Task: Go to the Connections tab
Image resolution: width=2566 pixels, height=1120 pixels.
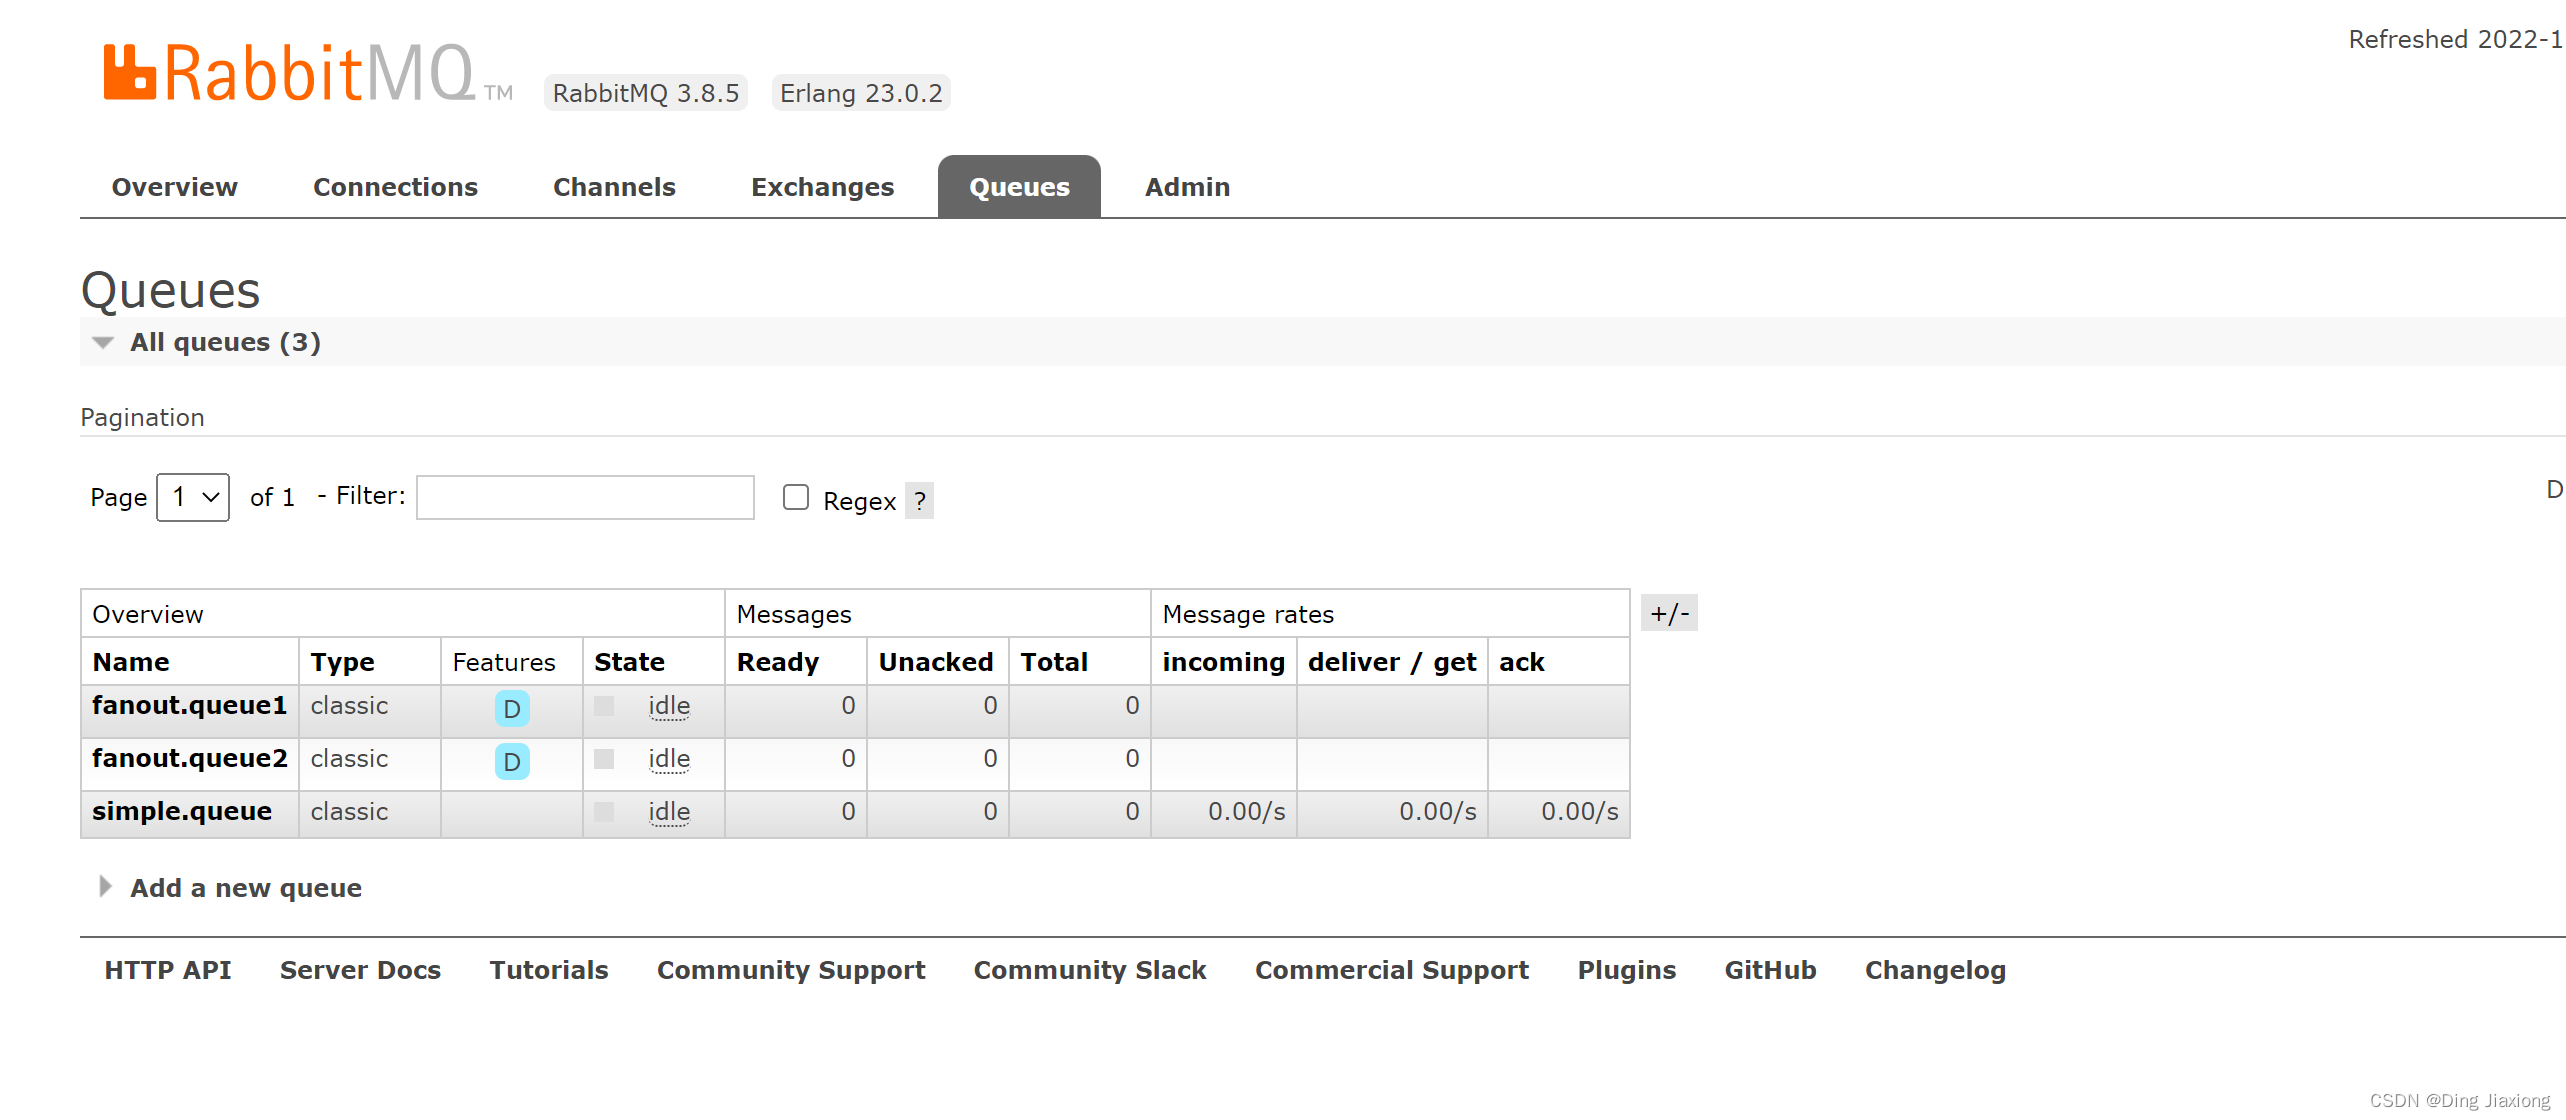Action: click(395, 187)
